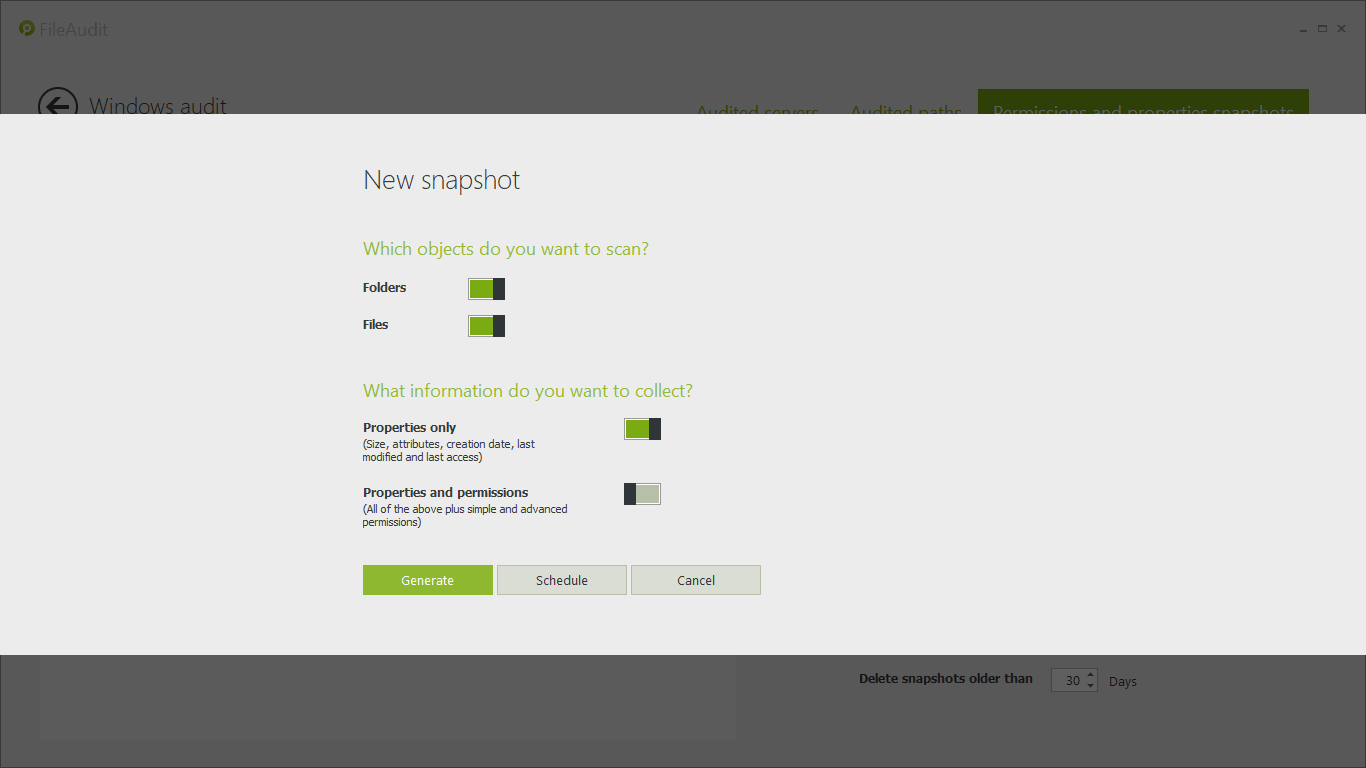Switch to the Audited servers tab
The height and width of the screenshot is (768, 1366).
757,108
